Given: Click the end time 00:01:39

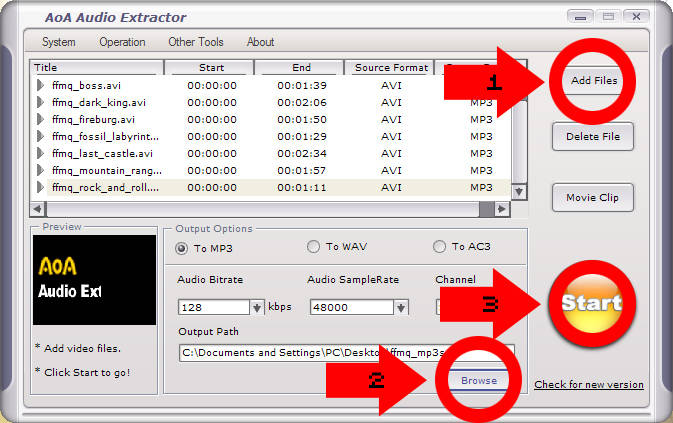Looking at the screenshot, I should [302, 86].
